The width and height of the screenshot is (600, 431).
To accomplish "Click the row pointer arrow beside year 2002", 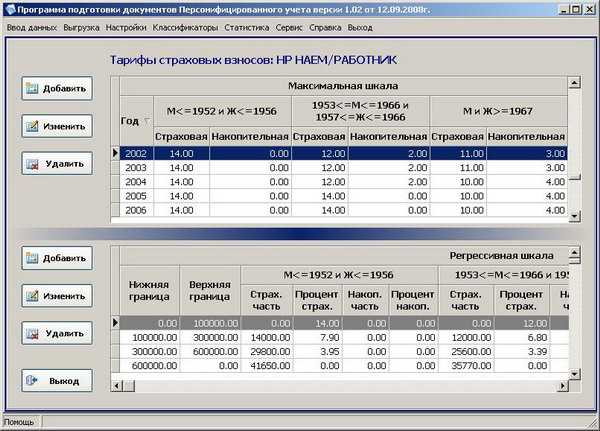I will (x=115, y=153).
